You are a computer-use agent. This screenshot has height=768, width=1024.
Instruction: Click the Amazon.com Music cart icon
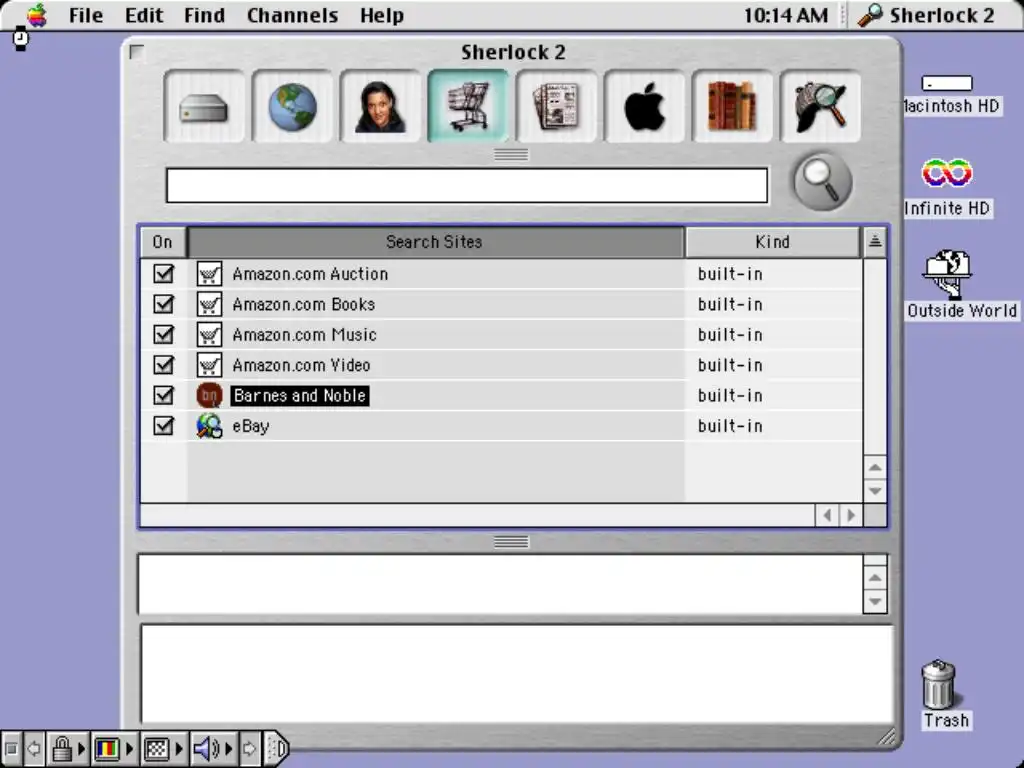(209, 334)
